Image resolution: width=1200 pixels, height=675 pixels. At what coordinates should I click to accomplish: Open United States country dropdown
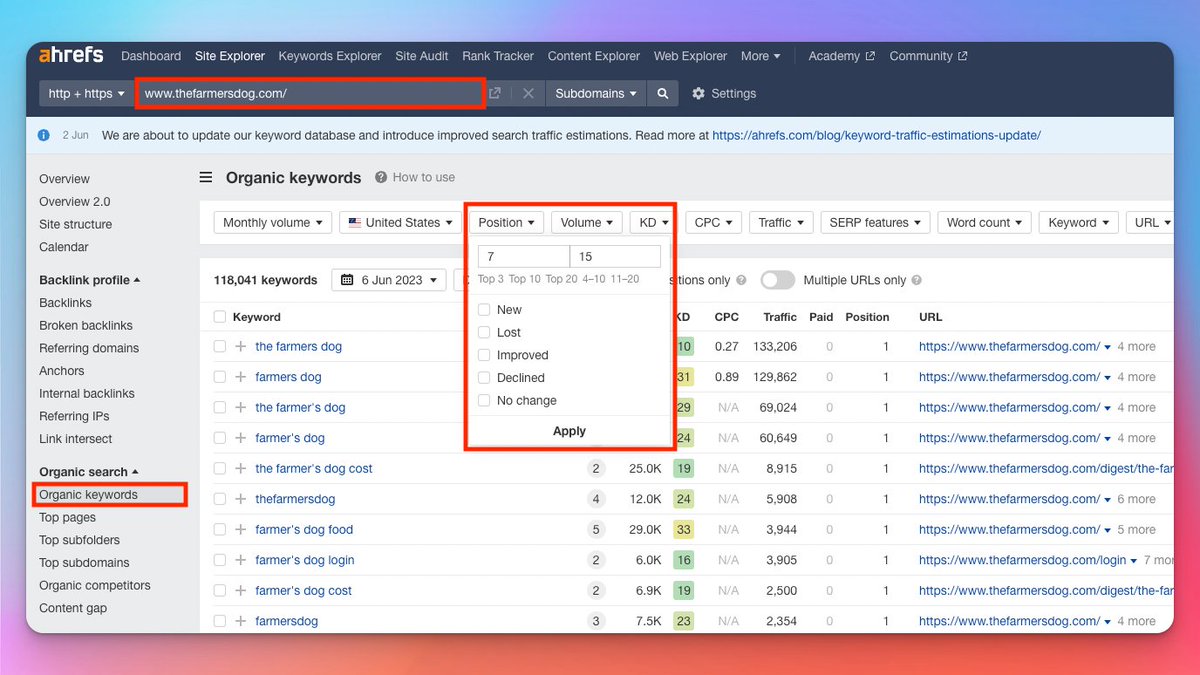point(400,222)
